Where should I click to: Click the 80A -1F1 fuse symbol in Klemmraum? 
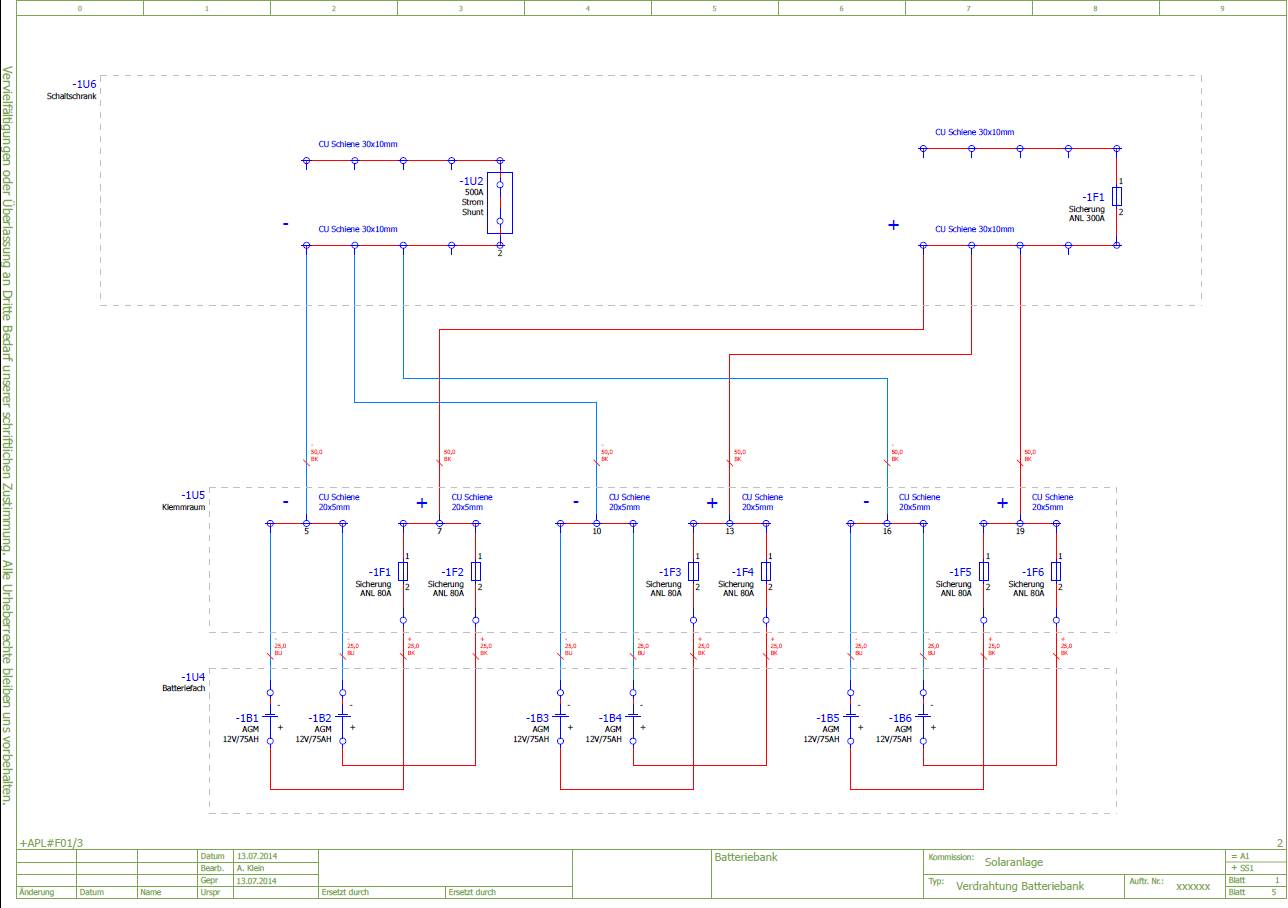(403, 571)
